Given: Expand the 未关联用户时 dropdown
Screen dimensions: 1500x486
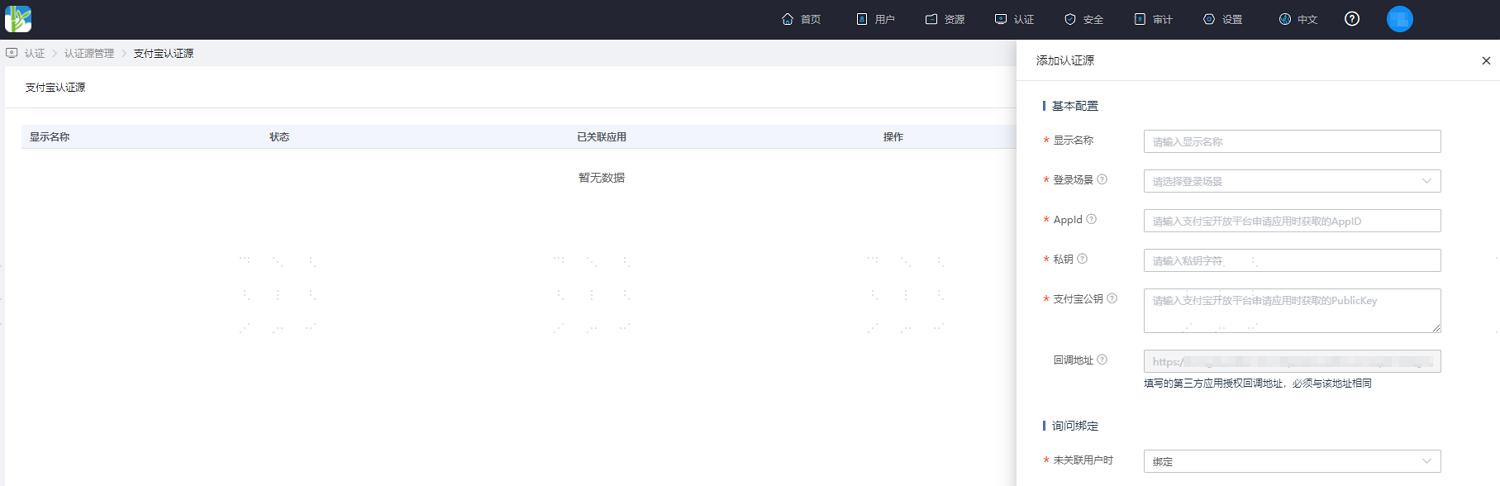Looking at the screenshot, I should pyautogui.click(x=1292, y=461).
